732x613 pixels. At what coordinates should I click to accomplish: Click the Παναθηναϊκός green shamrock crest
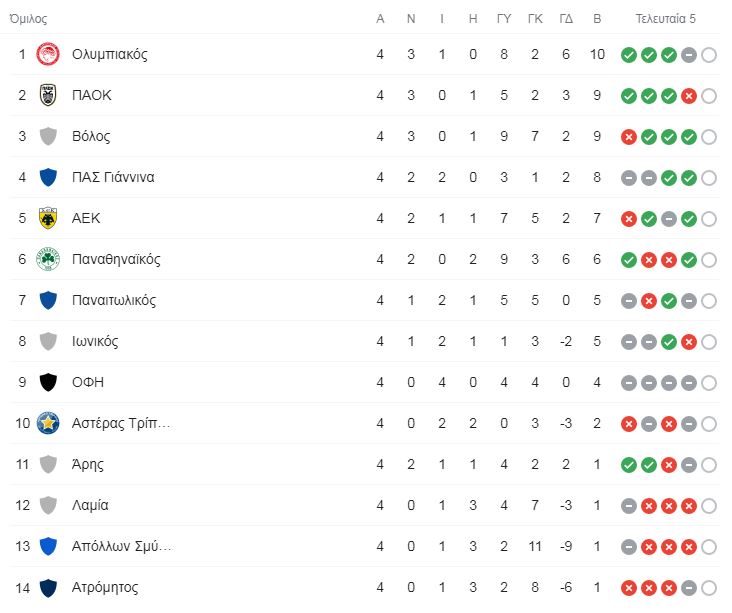click(x=48, y=259)
